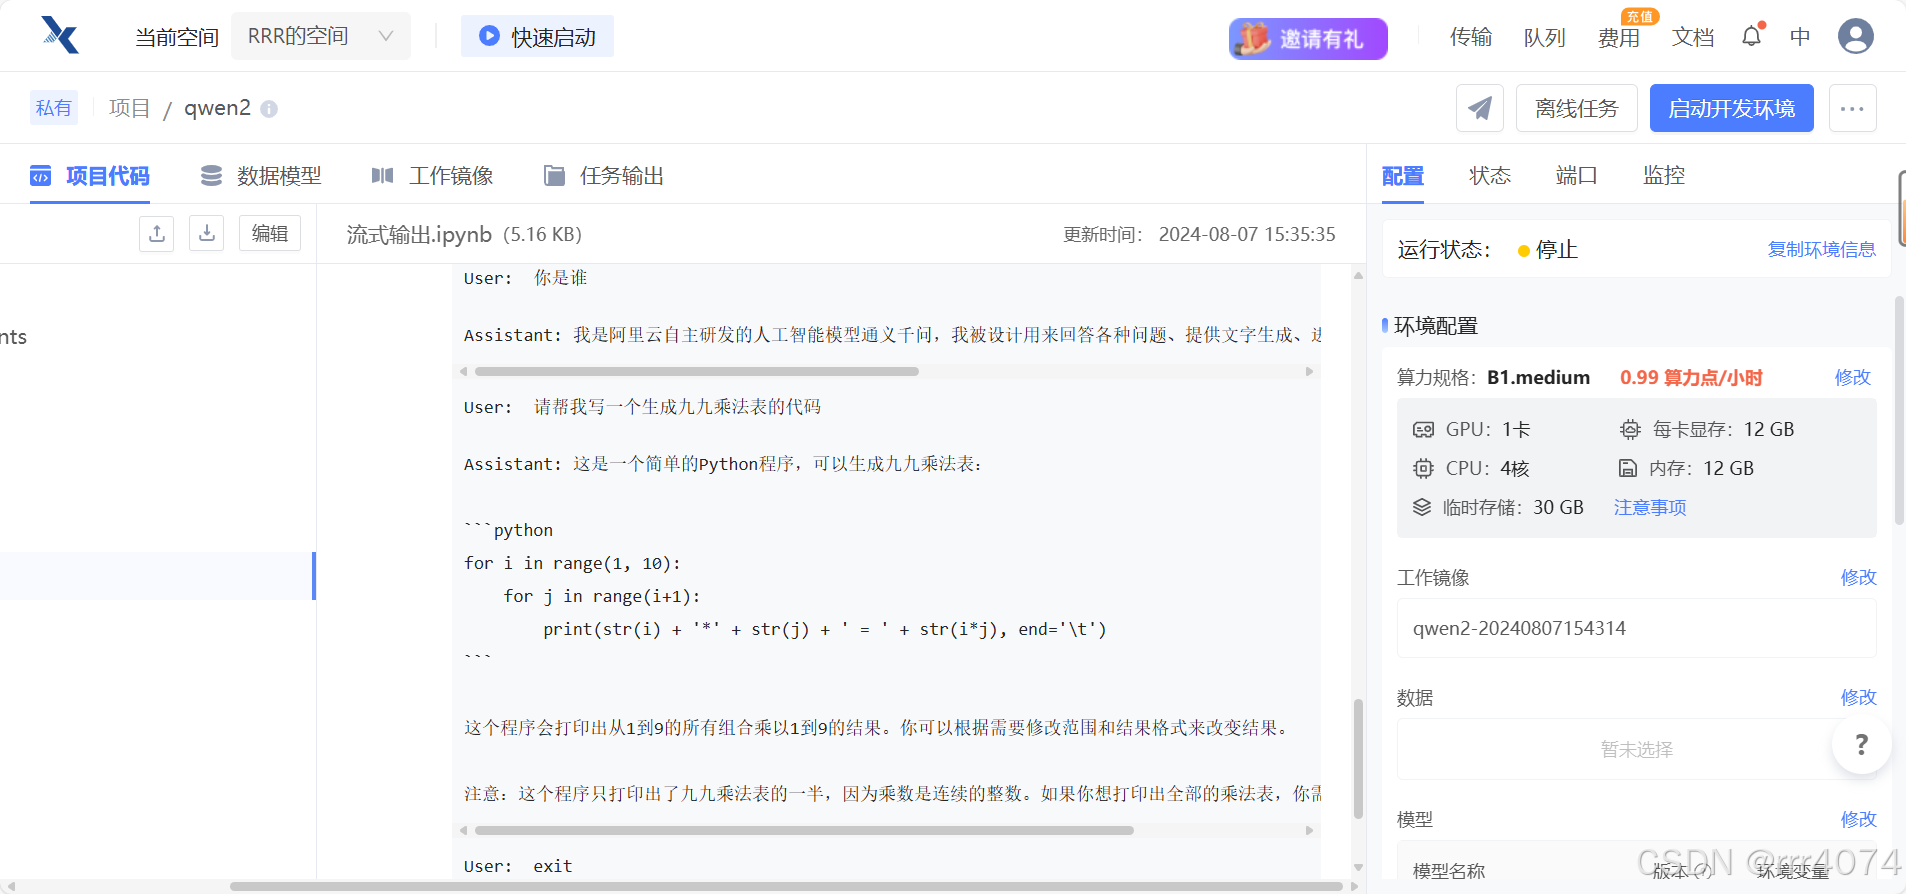Open the 文档 documentation menu
Viewport: 1906px width, 894px height.
tap(1693, 37)
